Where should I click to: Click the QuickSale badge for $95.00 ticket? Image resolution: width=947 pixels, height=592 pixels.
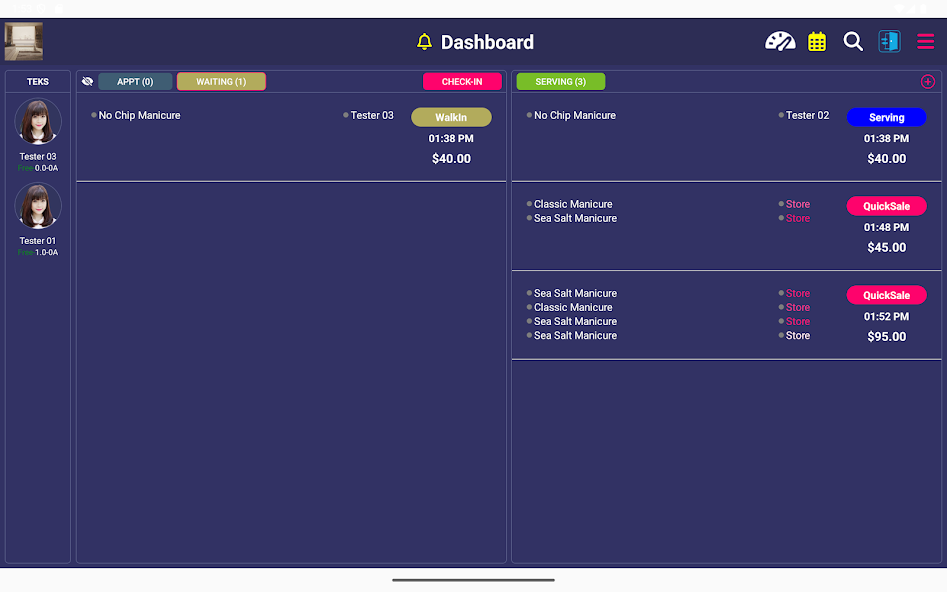[886, 295]
